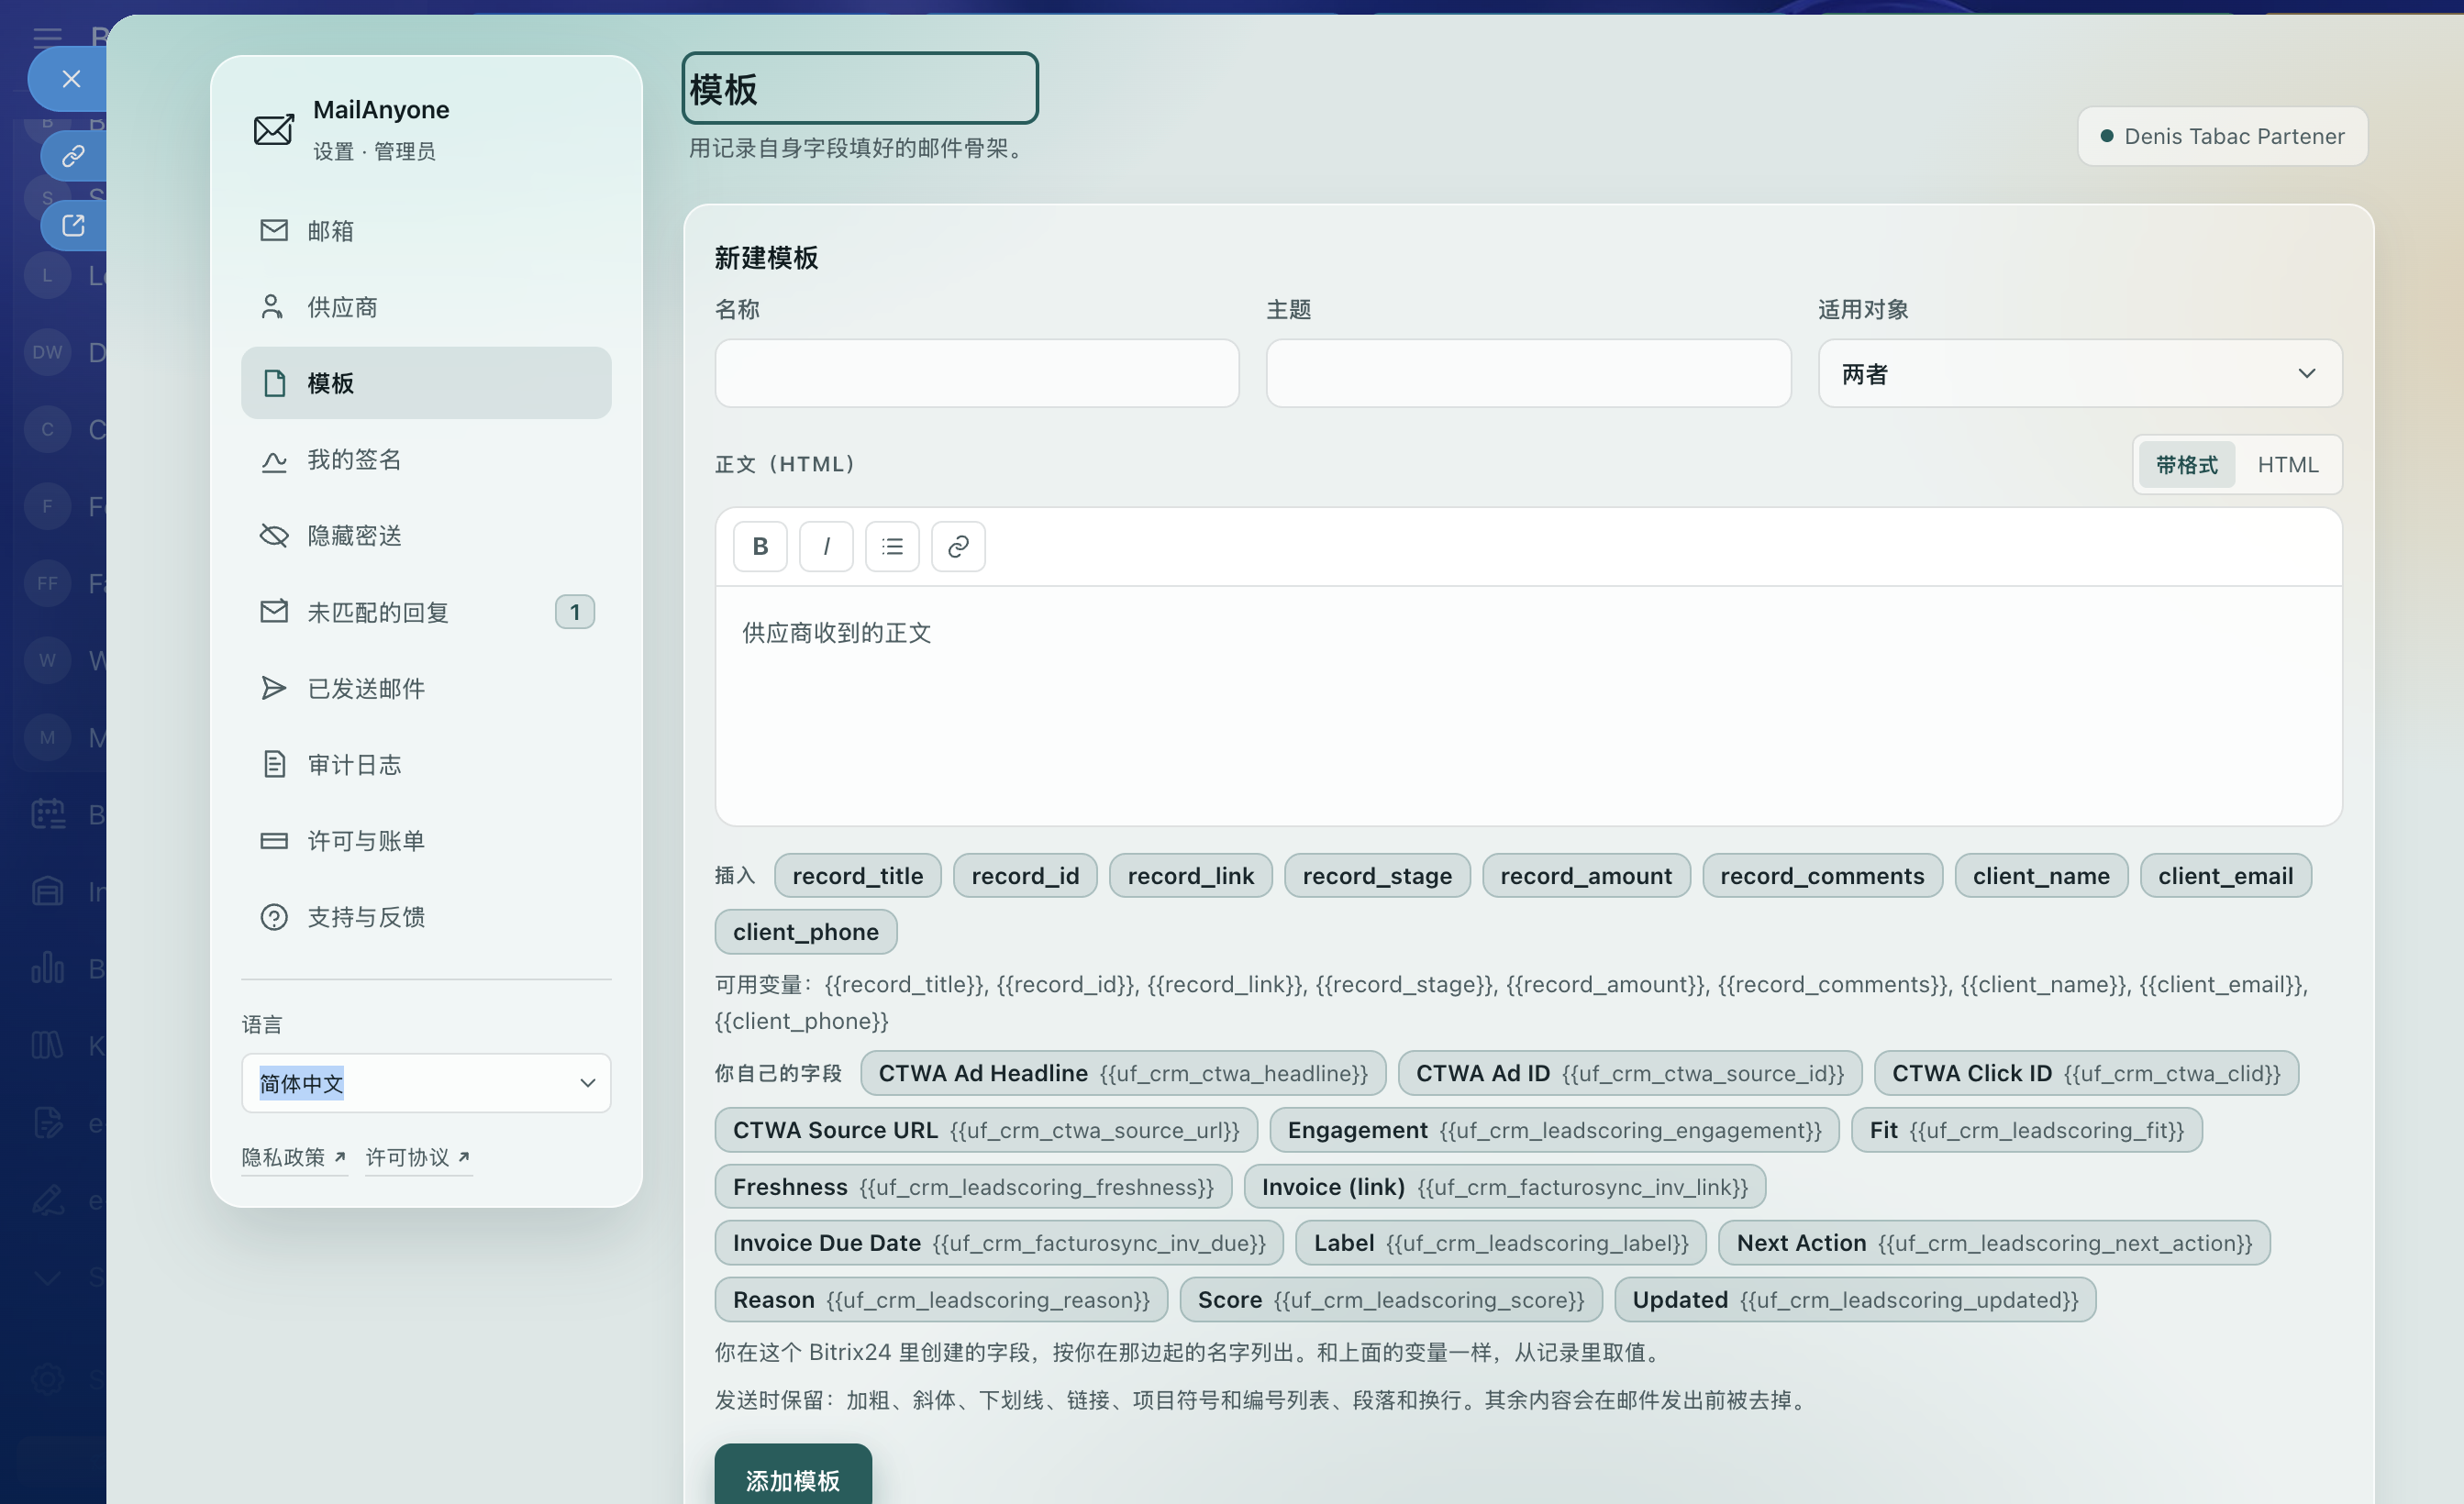
Task: Insert Freshness custom field
Action: pyautogui.click(x=973, y=1186)
